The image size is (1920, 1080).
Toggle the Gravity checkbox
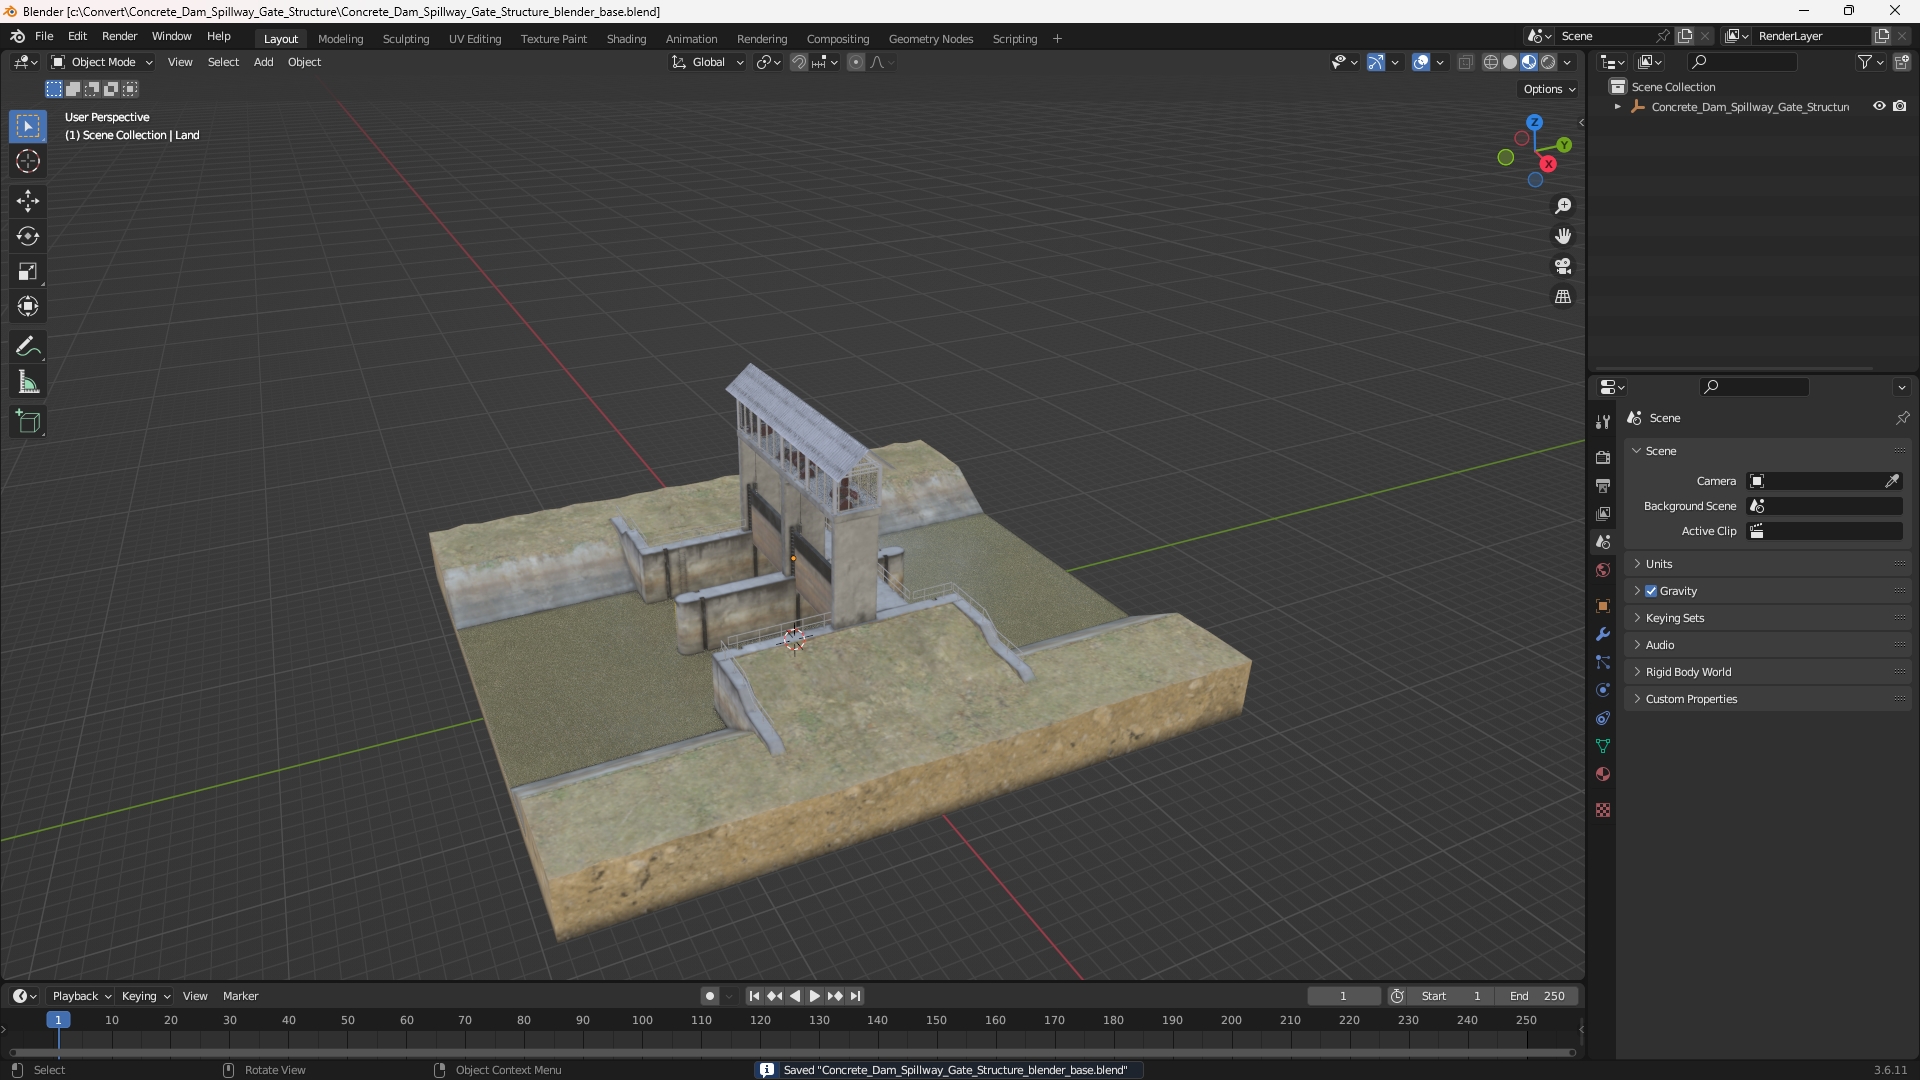(x=1651, y=591)
